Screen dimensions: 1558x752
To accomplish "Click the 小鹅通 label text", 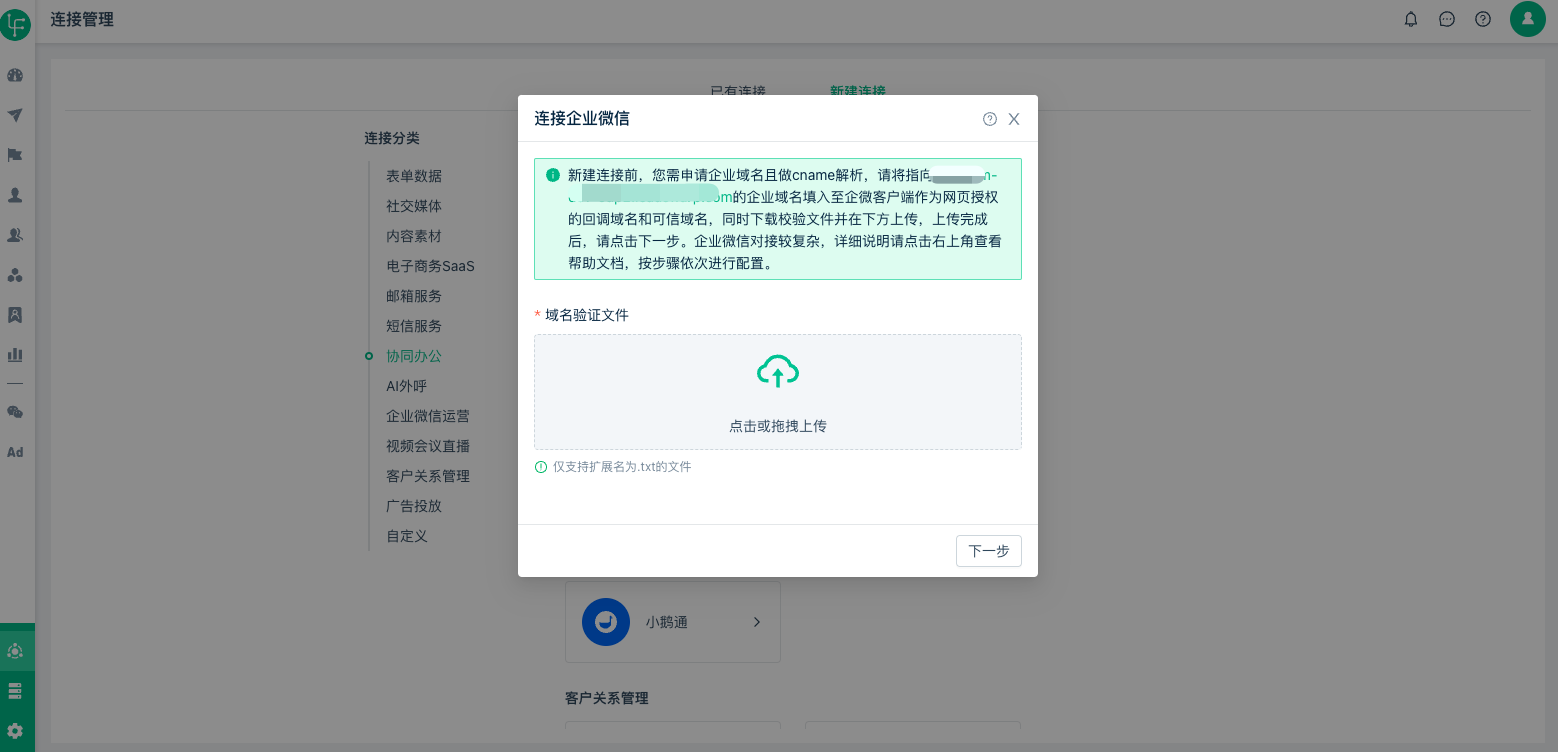I will 667,622.
